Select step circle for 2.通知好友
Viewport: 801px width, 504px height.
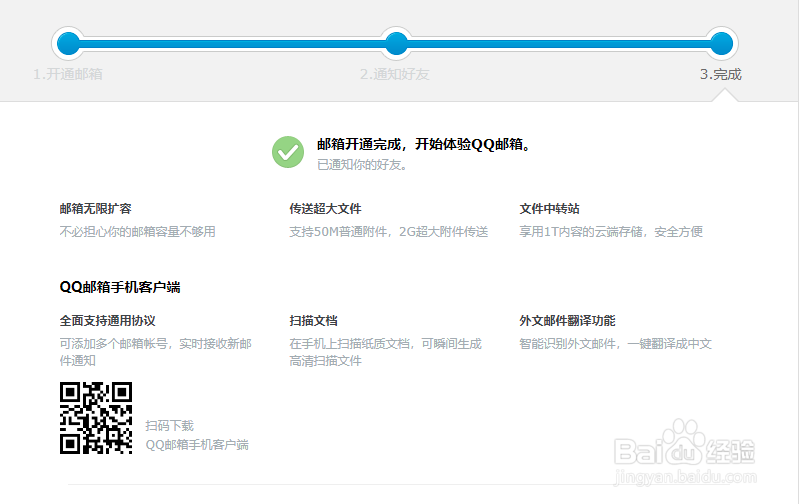coord(396,43)
